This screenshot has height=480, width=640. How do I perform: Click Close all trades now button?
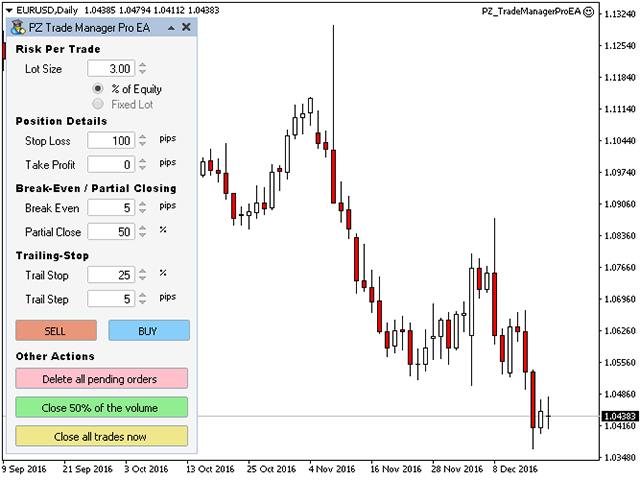tap(102, 436)
